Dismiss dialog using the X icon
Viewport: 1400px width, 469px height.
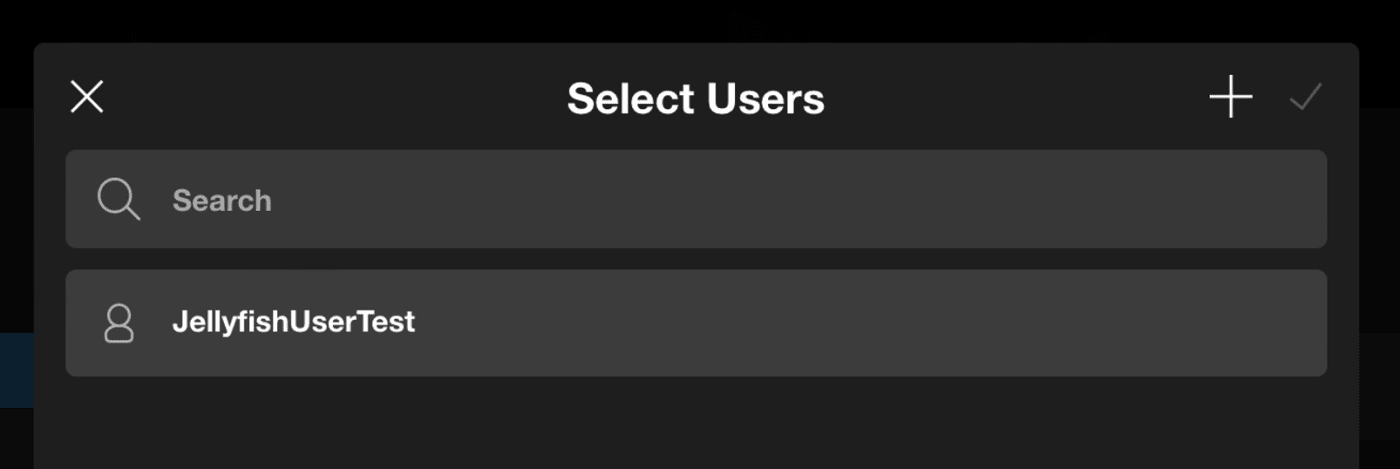(87, 98)
